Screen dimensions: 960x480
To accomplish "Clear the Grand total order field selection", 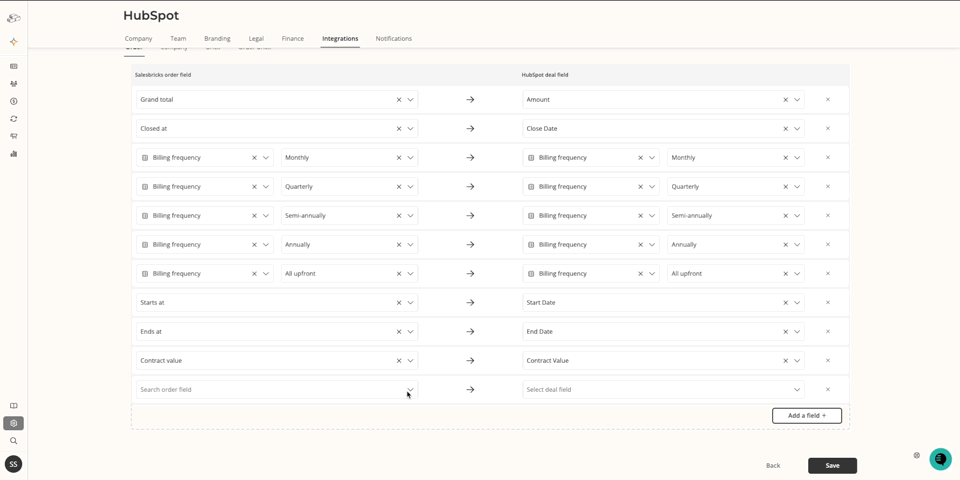I will point(399,99).
